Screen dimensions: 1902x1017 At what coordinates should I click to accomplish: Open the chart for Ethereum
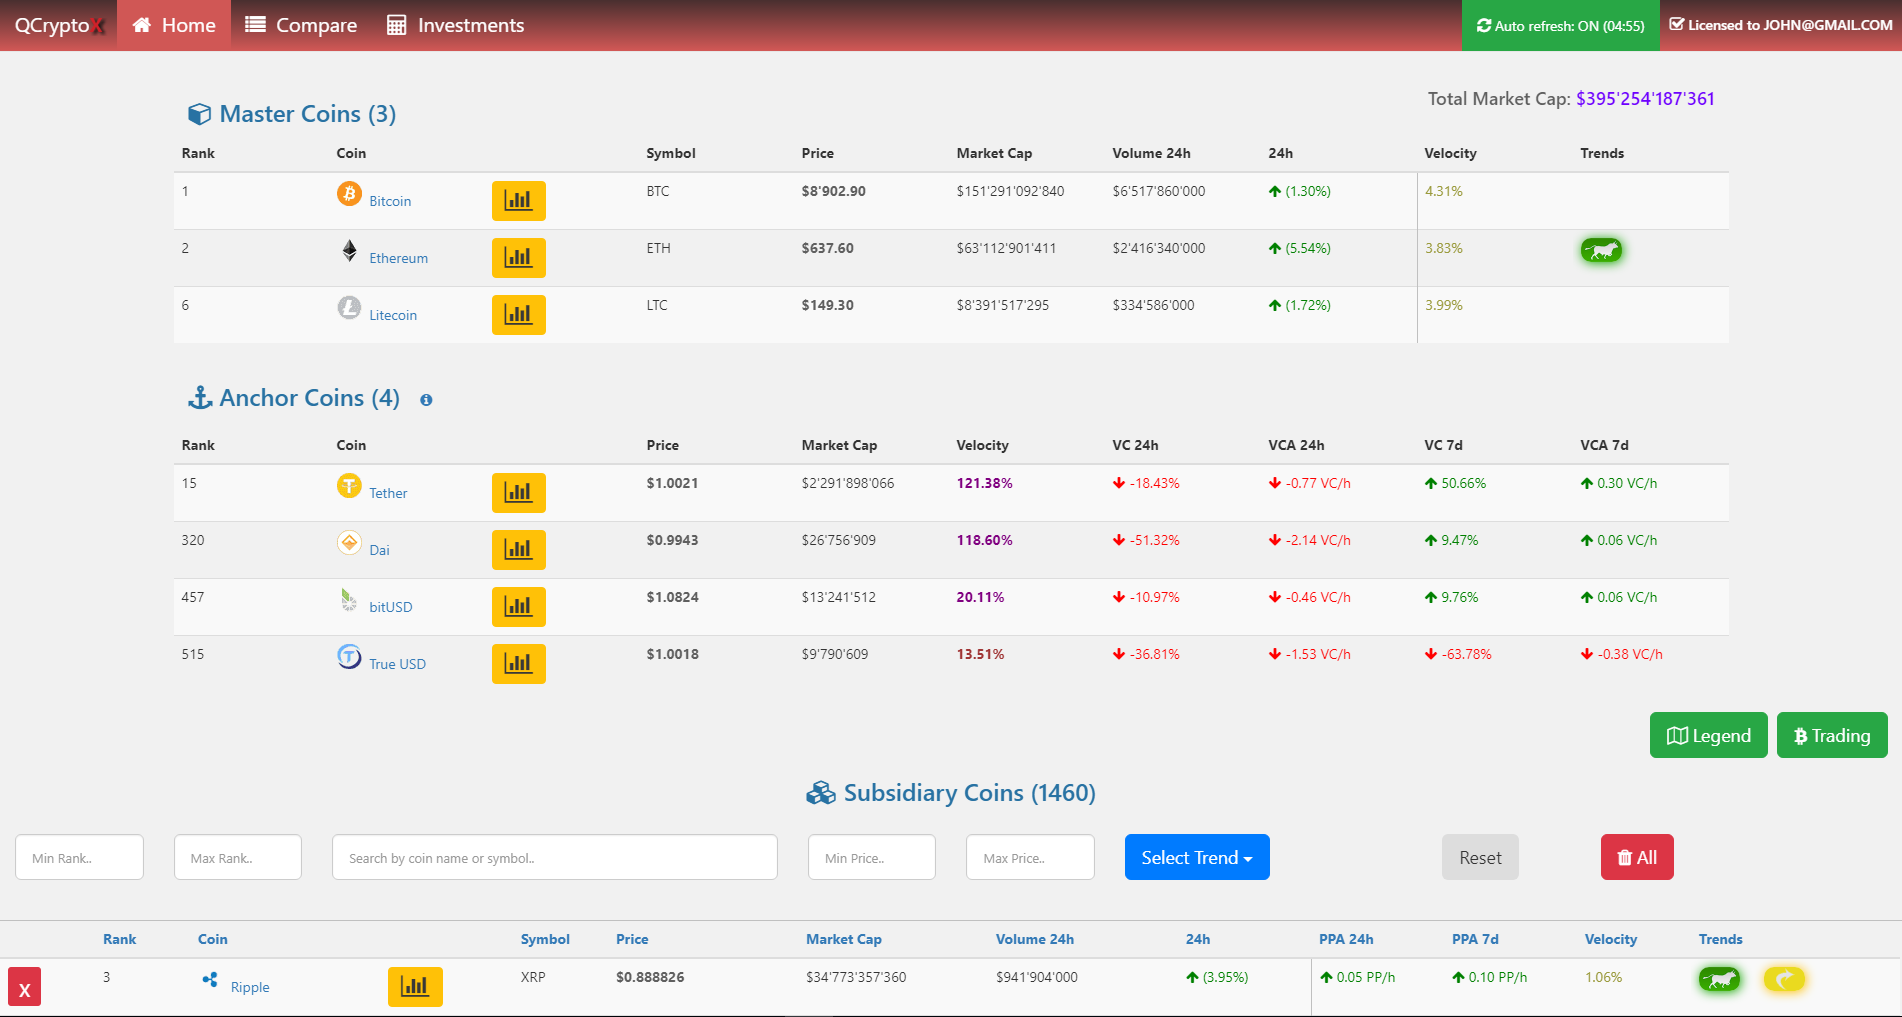point(518,257)
